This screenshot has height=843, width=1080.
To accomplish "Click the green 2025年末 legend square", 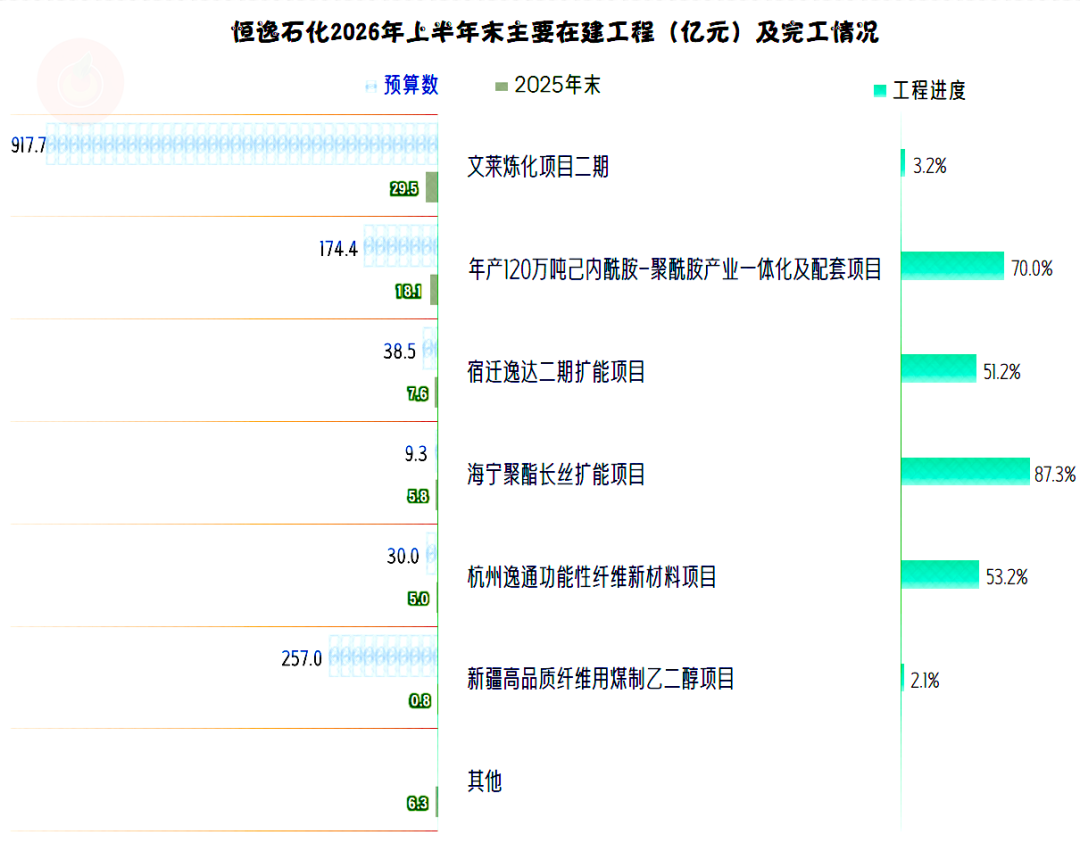I will click(x=501, y=86).
